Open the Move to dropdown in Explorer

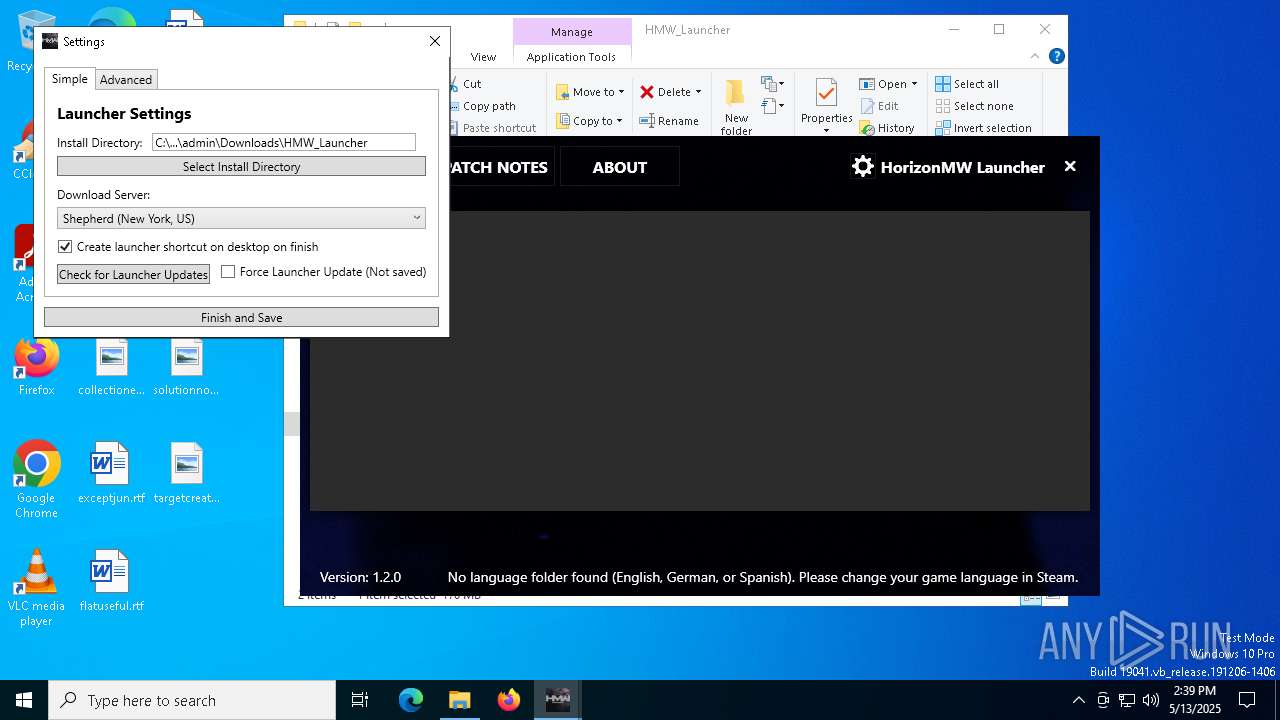tap(590, 92)
